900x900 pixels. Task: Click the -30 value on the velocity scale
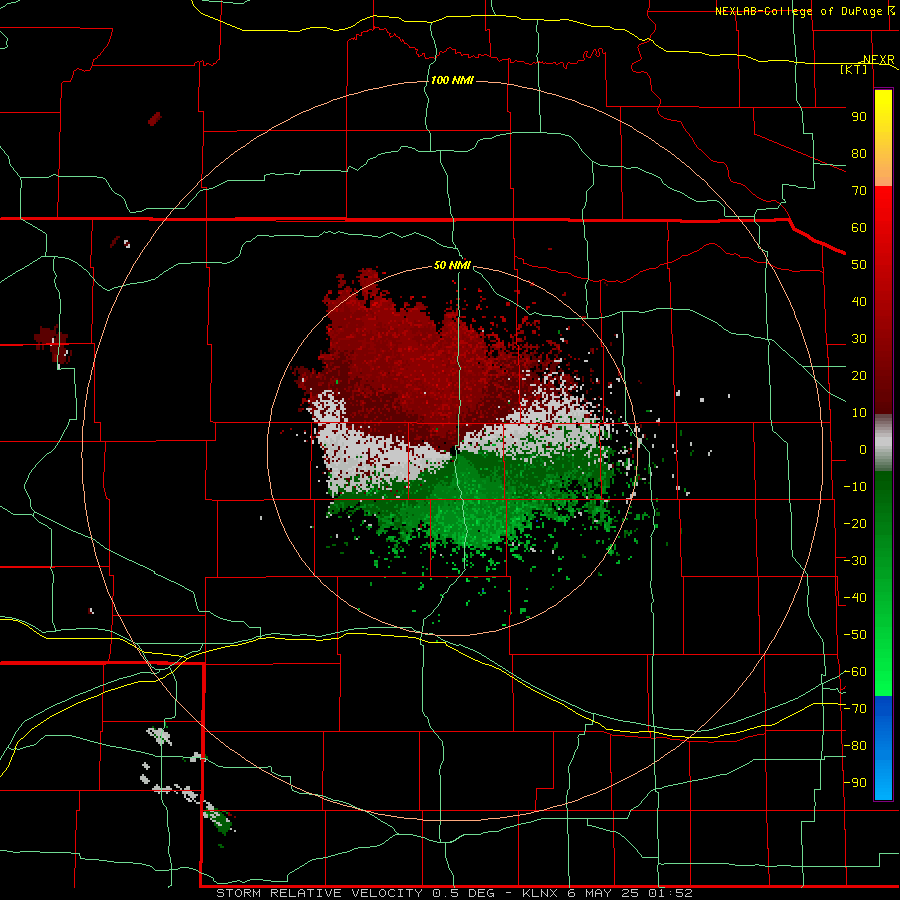pyautogui.click(x=855, y=561)
